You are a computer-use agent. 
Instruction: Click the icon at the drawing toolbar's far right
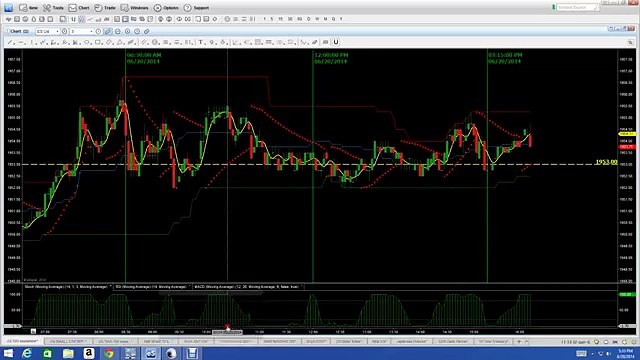click(x=631, y=42)
